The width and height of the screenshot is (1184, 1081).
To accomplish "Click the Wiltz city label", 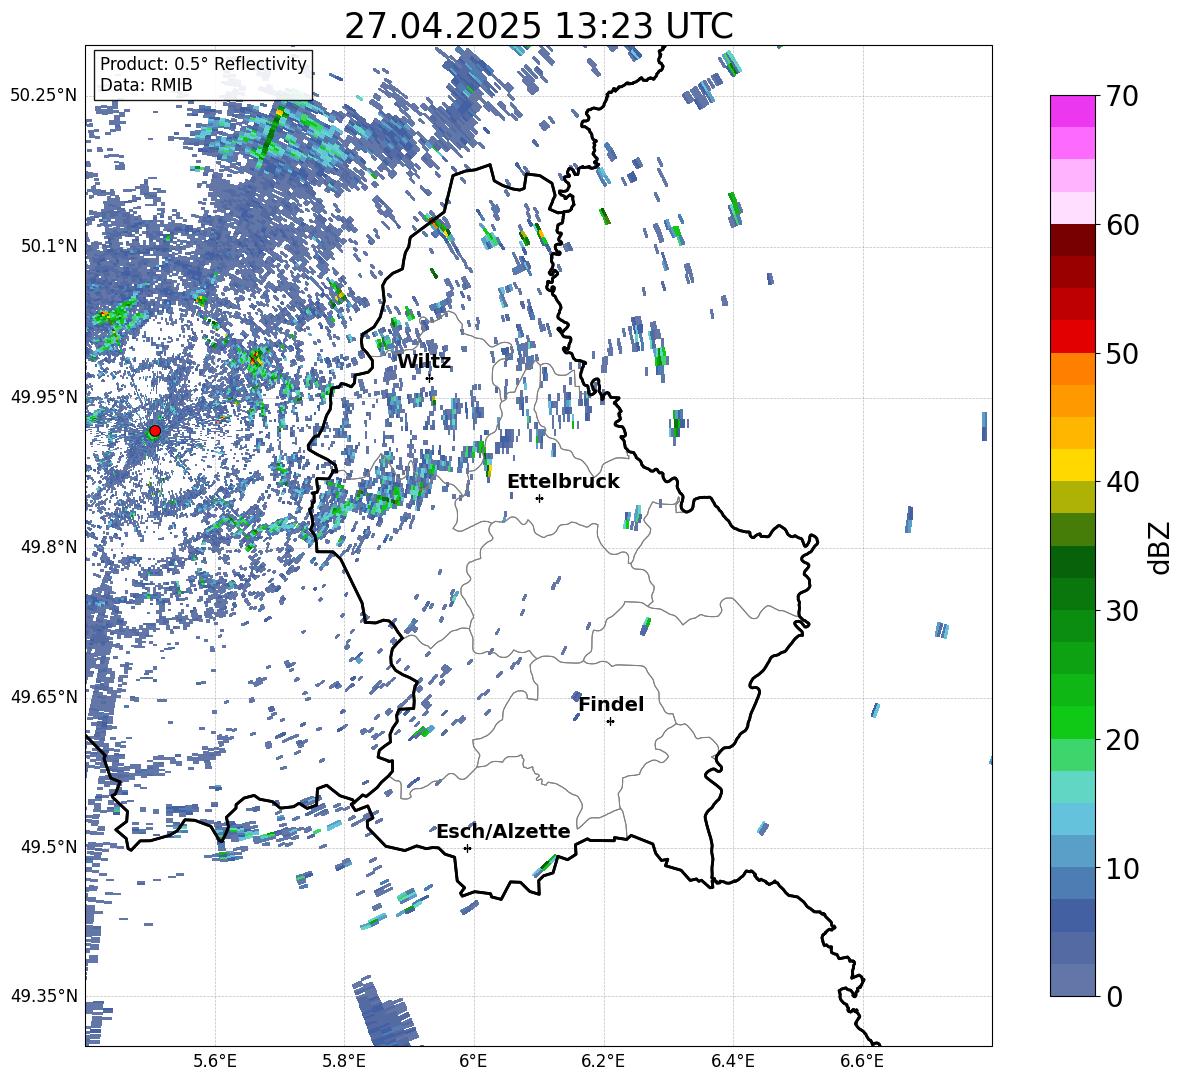I will pos(424,362).
